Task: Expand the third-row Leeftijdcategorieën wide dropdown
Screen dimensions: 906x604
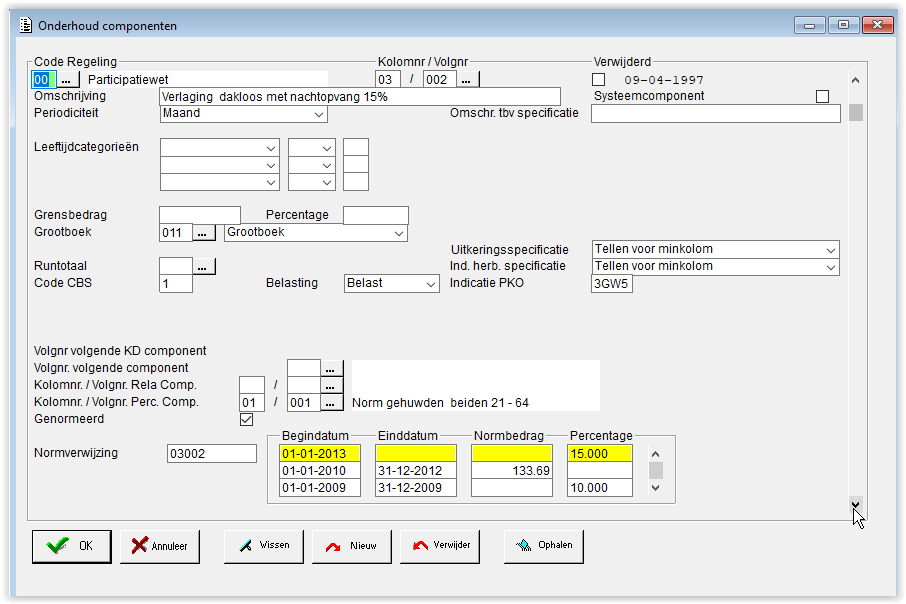Action: (x=220, y=182)
